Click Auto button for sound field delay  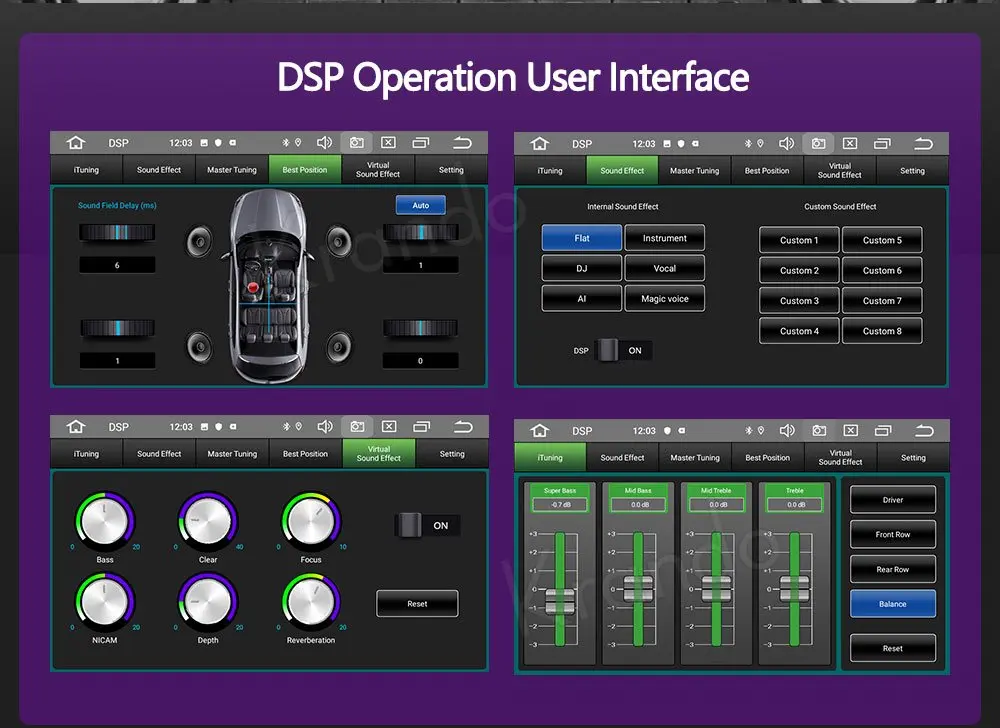420,205
